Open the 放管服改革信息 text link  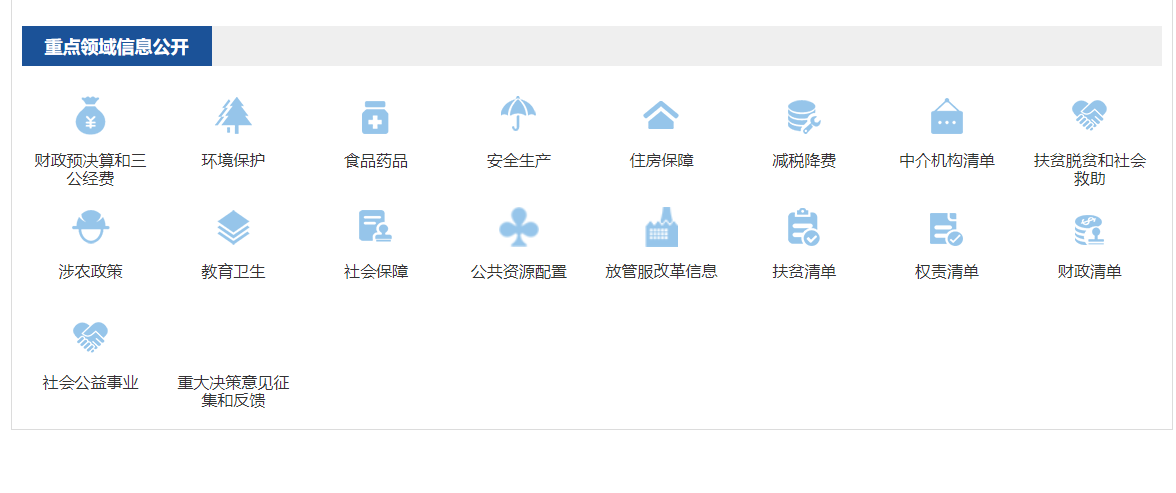[662, 272]
